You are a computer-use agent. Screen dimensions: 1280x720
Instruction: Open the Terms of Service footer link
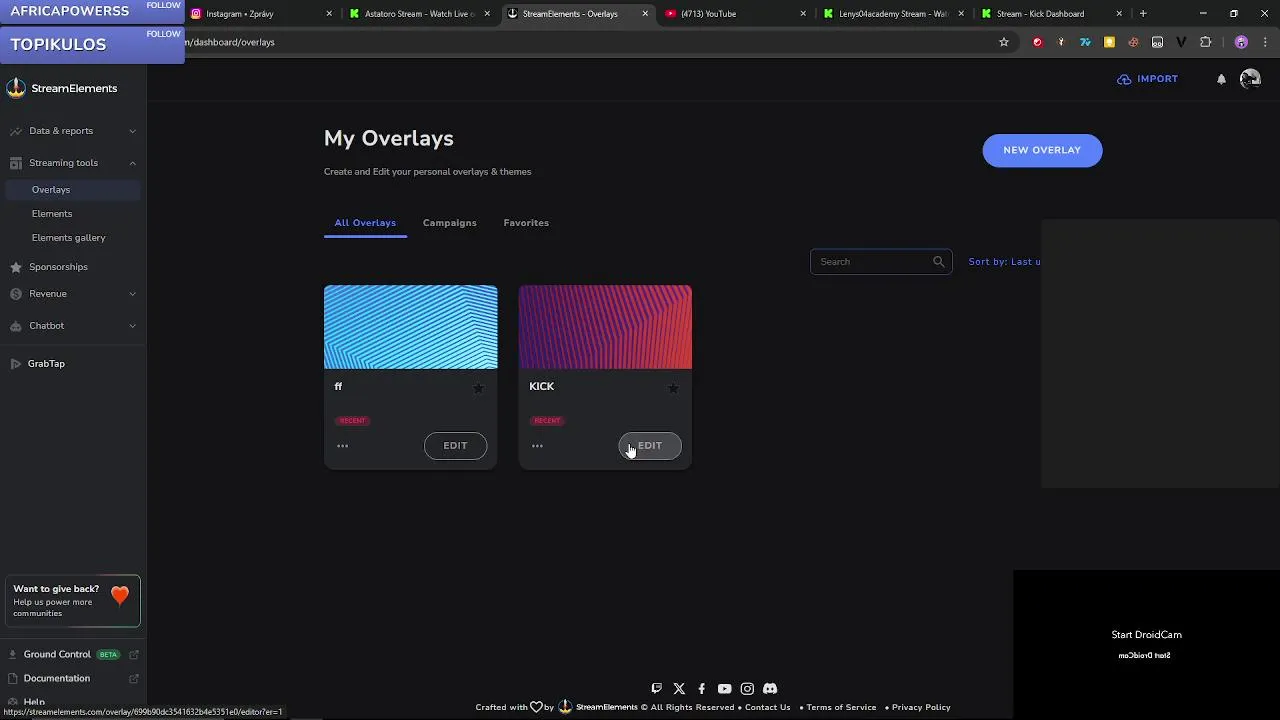pyautogui.click(x=841, y=707)
